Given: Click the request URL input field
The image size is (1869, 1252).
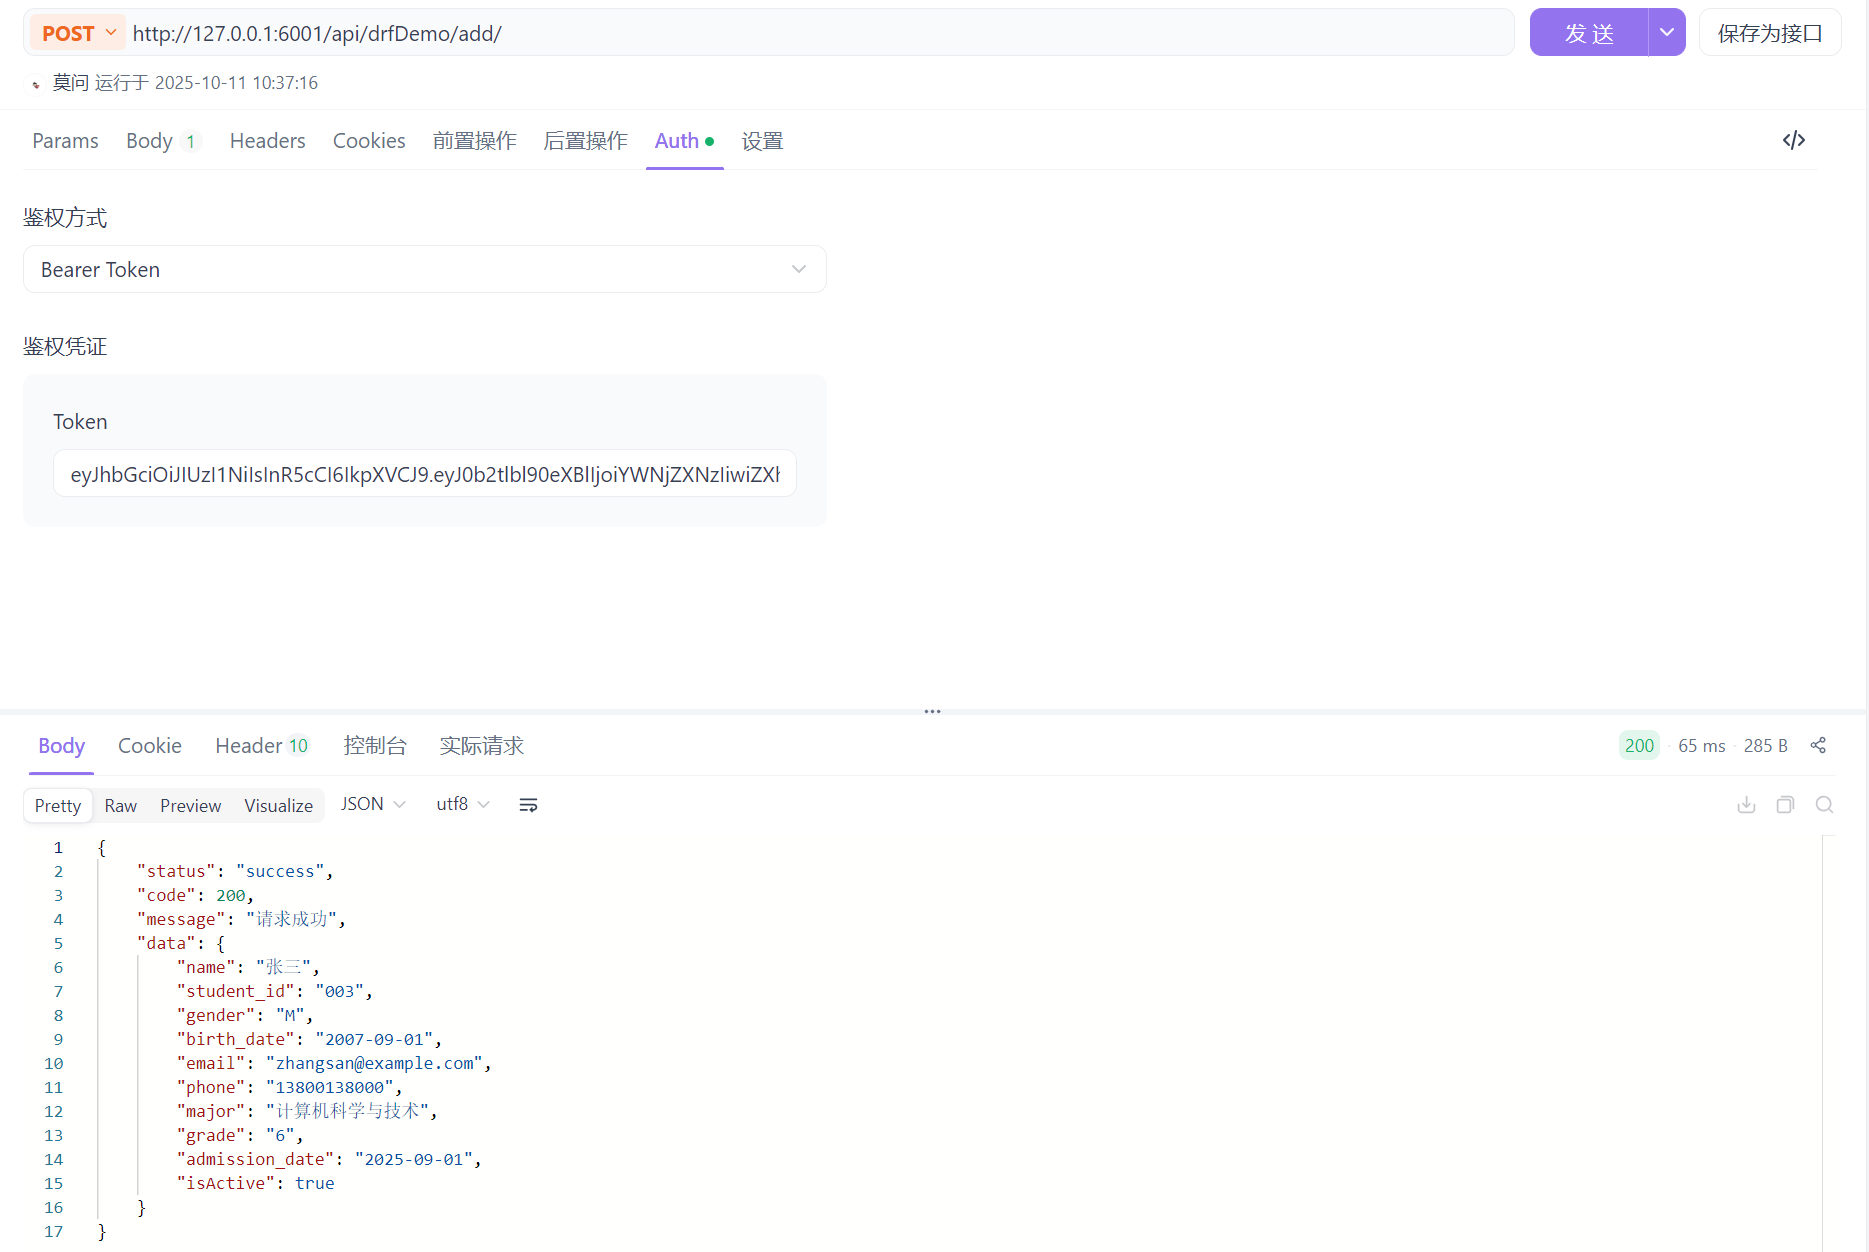Looking at the screenshot, I should (820, 33).
